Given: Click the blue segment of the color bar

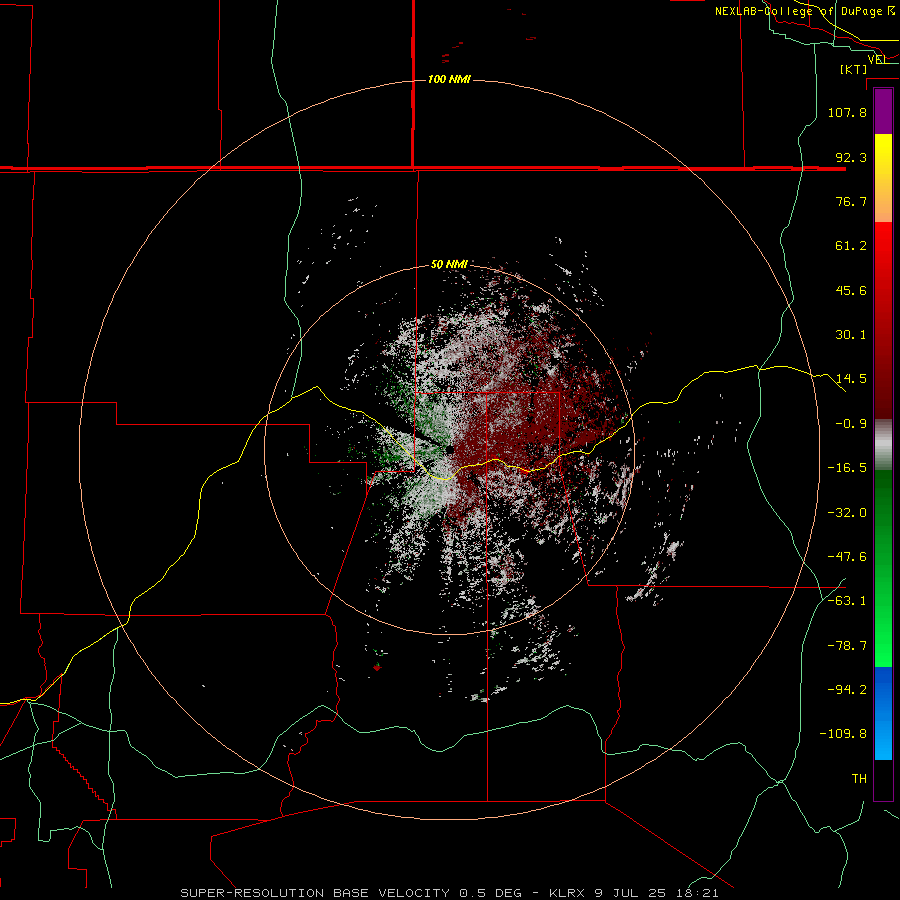Looking at the screenshot, I should click(x=883, y=713).
